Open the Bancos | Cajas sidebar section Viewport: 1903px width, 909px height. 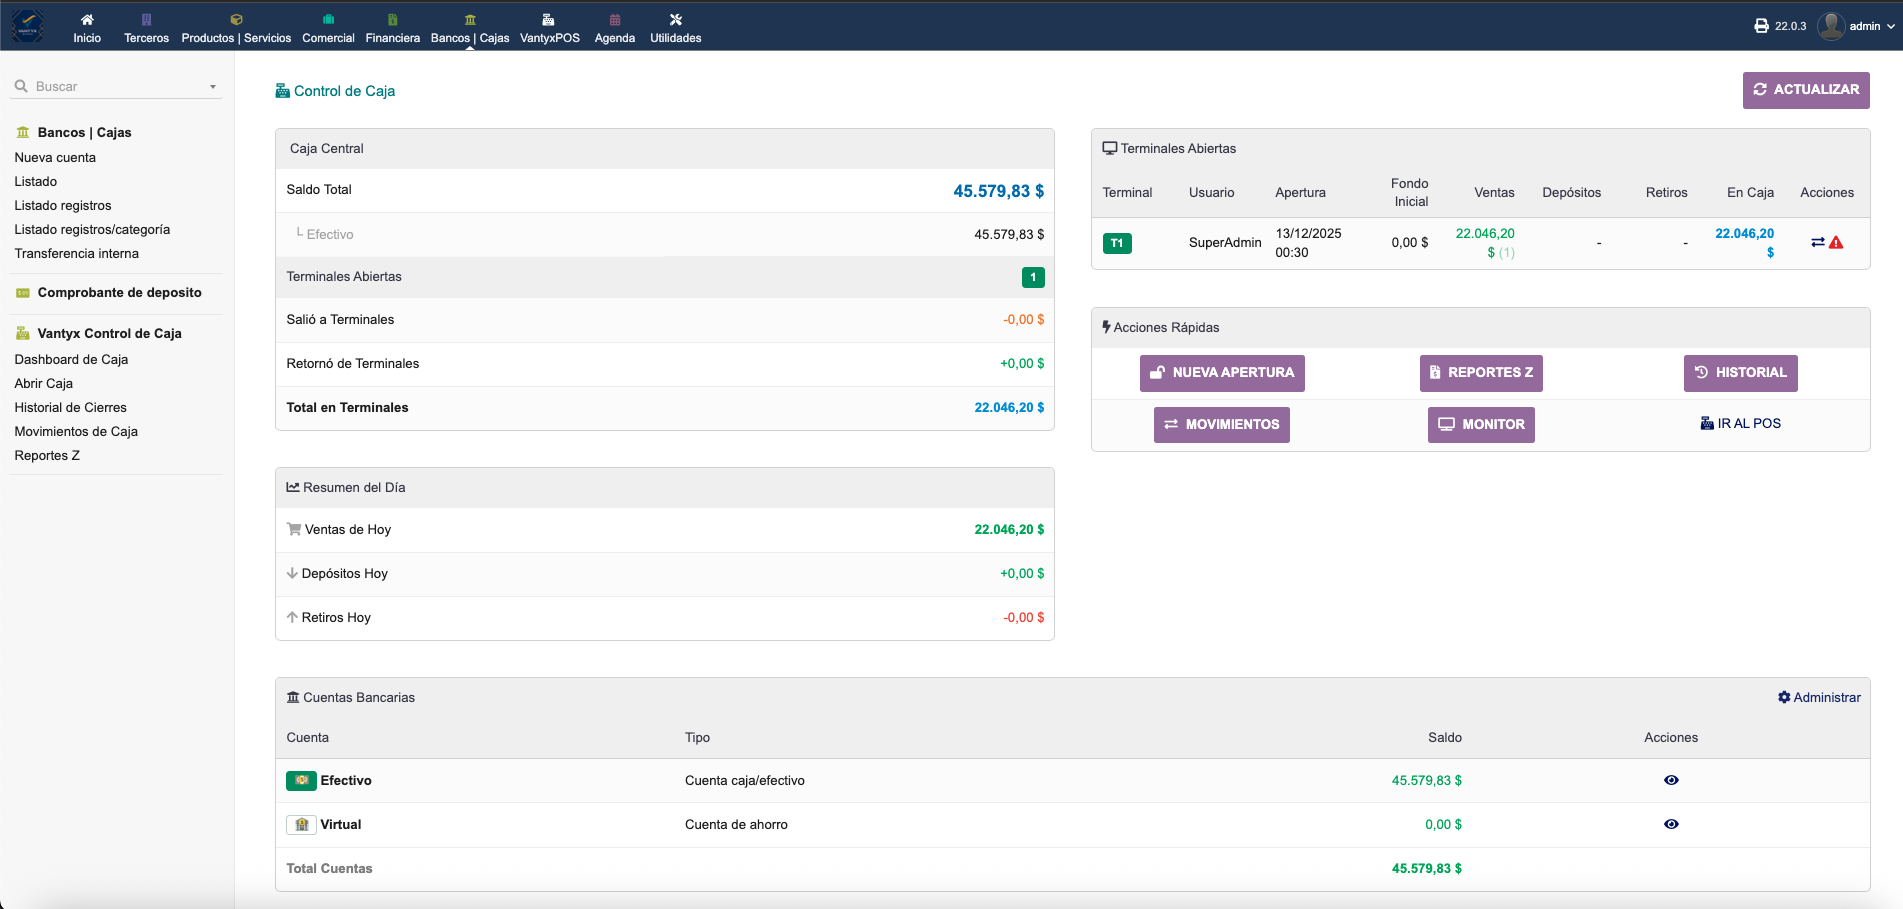pyautogui.click(x=83, y=132)
